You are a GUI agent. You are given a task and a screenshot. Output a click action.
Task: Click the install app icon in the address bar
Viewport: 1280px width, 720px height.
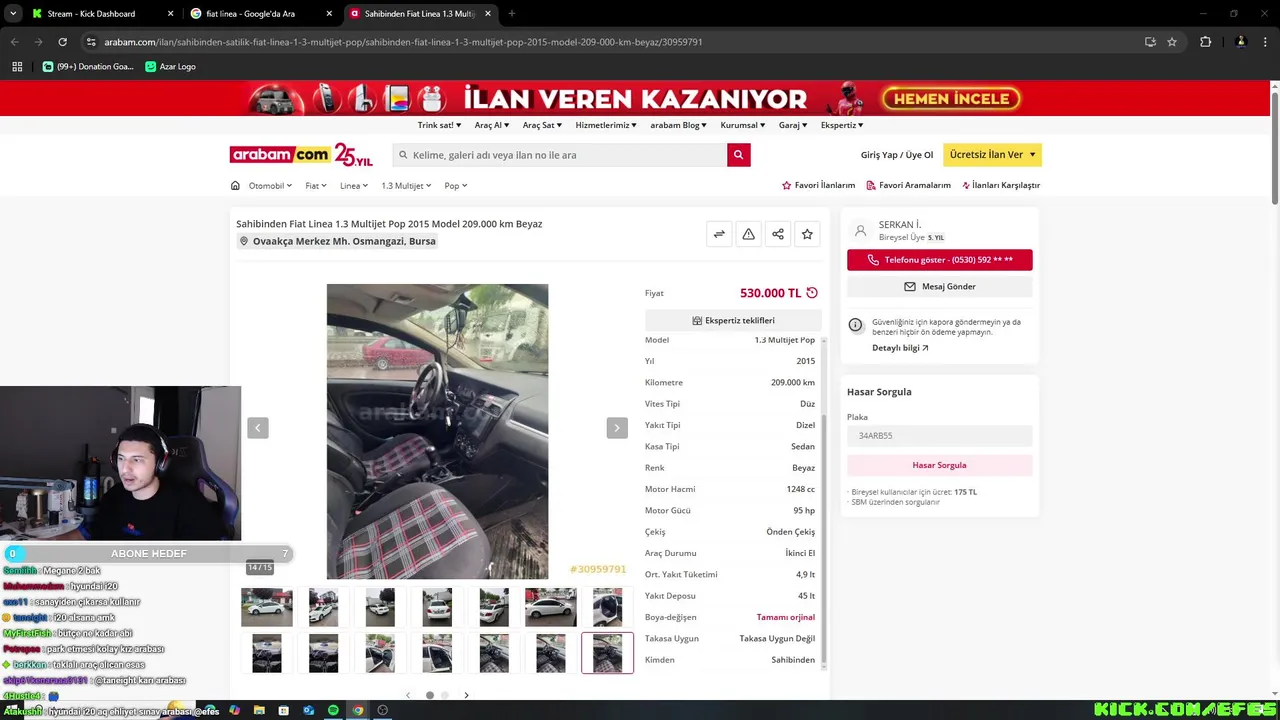[1150, 42]
